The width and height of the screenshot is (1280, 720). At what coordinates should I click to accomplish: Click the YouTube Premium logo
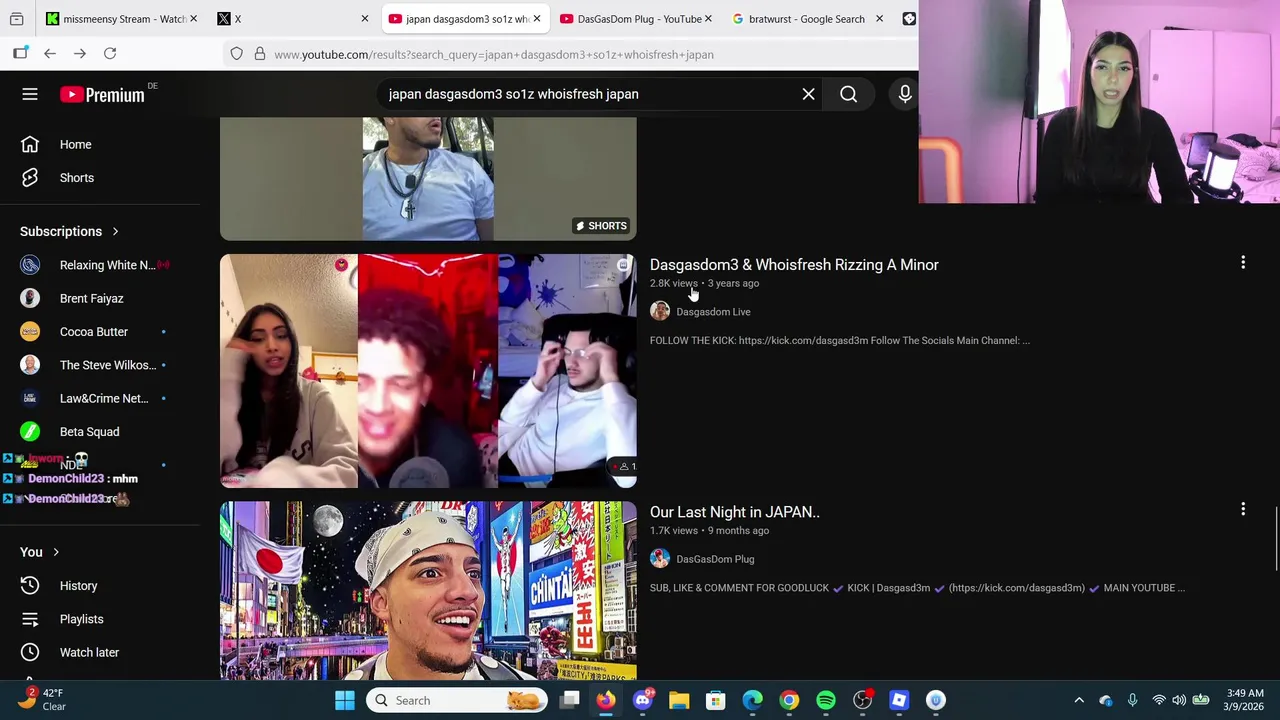(x=102, y=94)
